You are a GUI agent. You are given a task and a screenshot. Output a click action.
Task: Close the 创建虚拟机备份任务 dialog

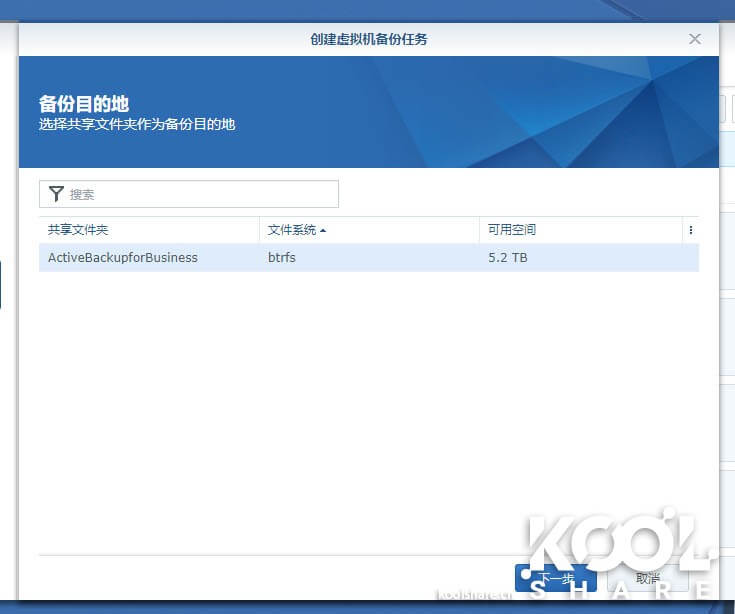coord(695,39)
